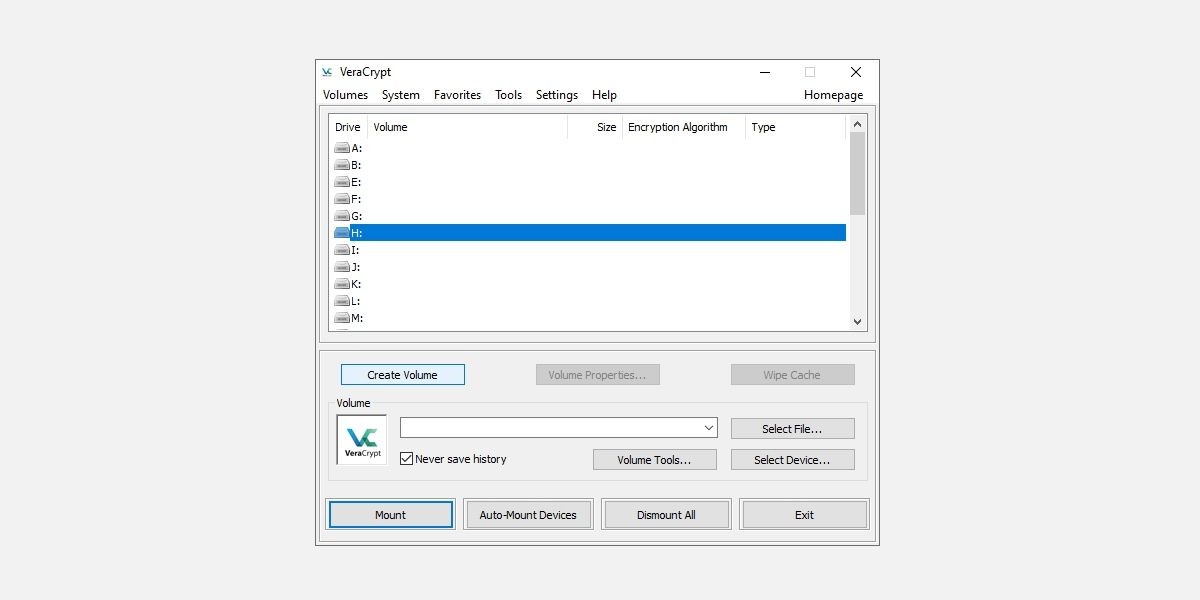Select the E: drive letter text
Image resolution: width=1200 pixels, height=600 pixels.
tap(356, 182)
